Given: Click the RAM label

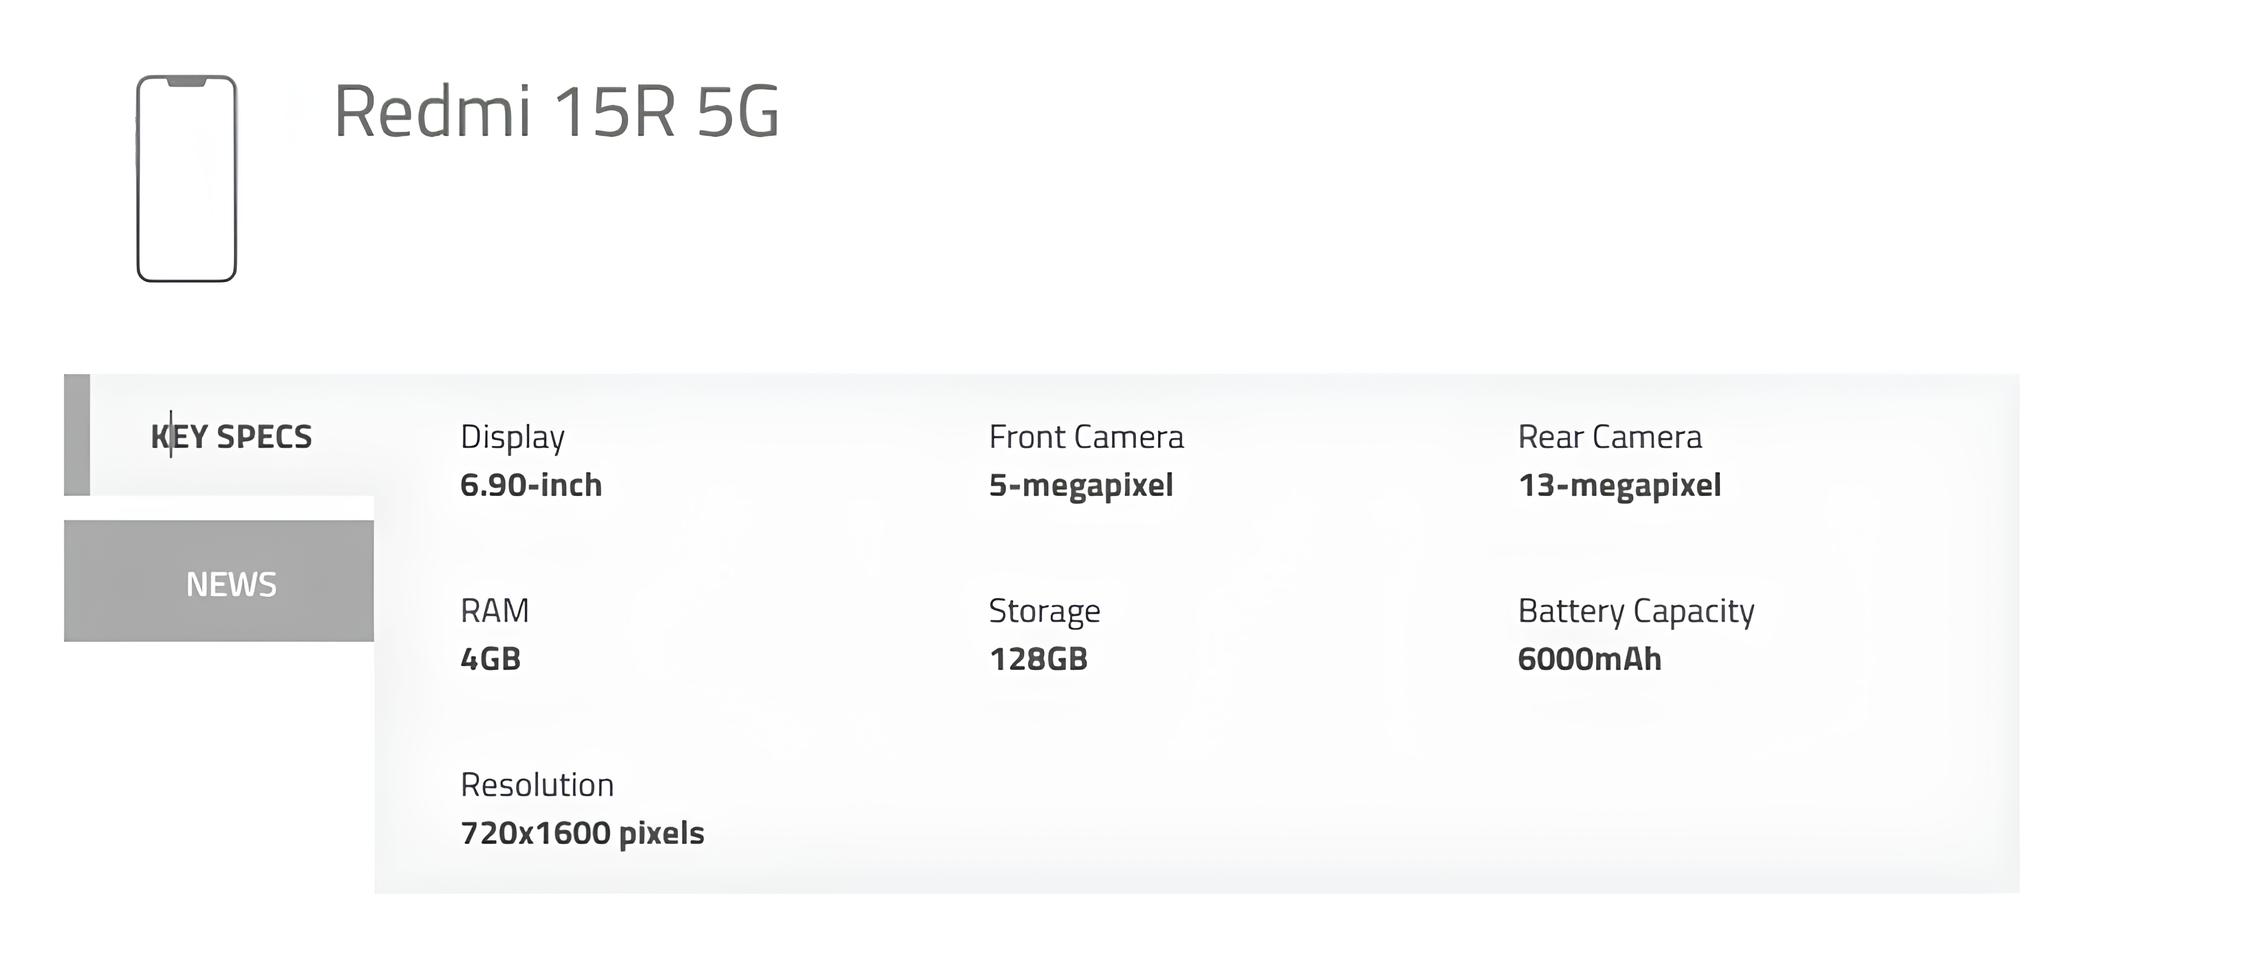Looking at the screenshot, I should [494, 609].
